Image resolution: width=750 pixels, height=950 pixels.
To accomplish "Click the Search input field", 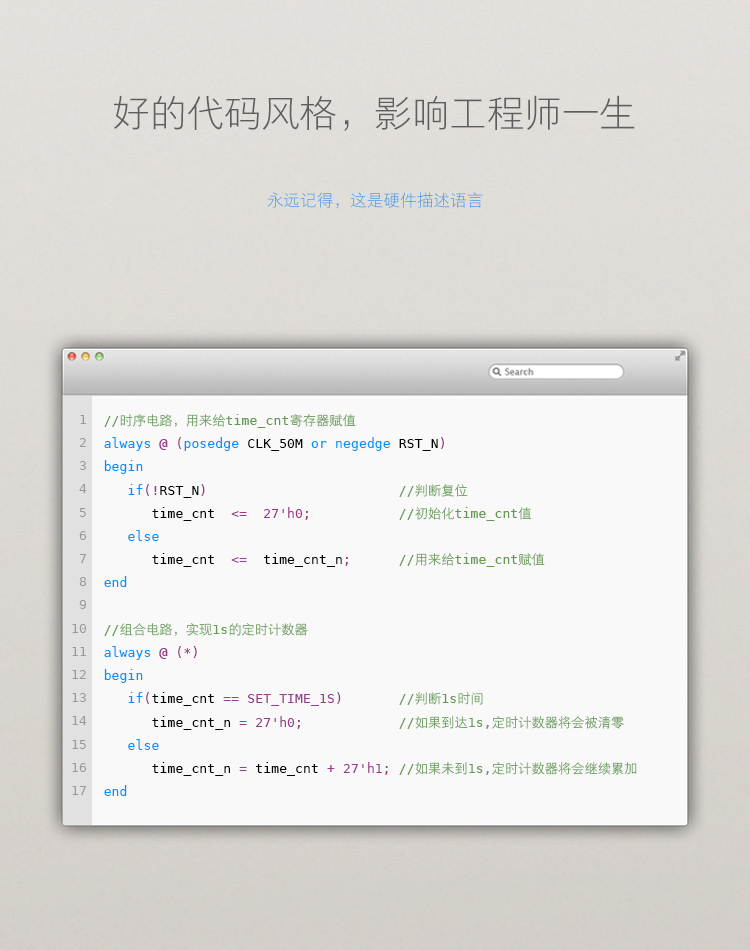I will [556, 371].
